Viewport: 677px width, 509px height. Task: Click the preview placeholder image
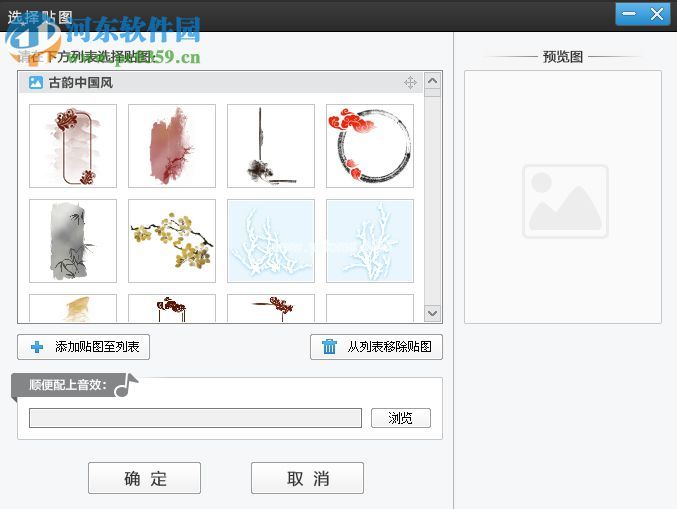coord(565,201)
